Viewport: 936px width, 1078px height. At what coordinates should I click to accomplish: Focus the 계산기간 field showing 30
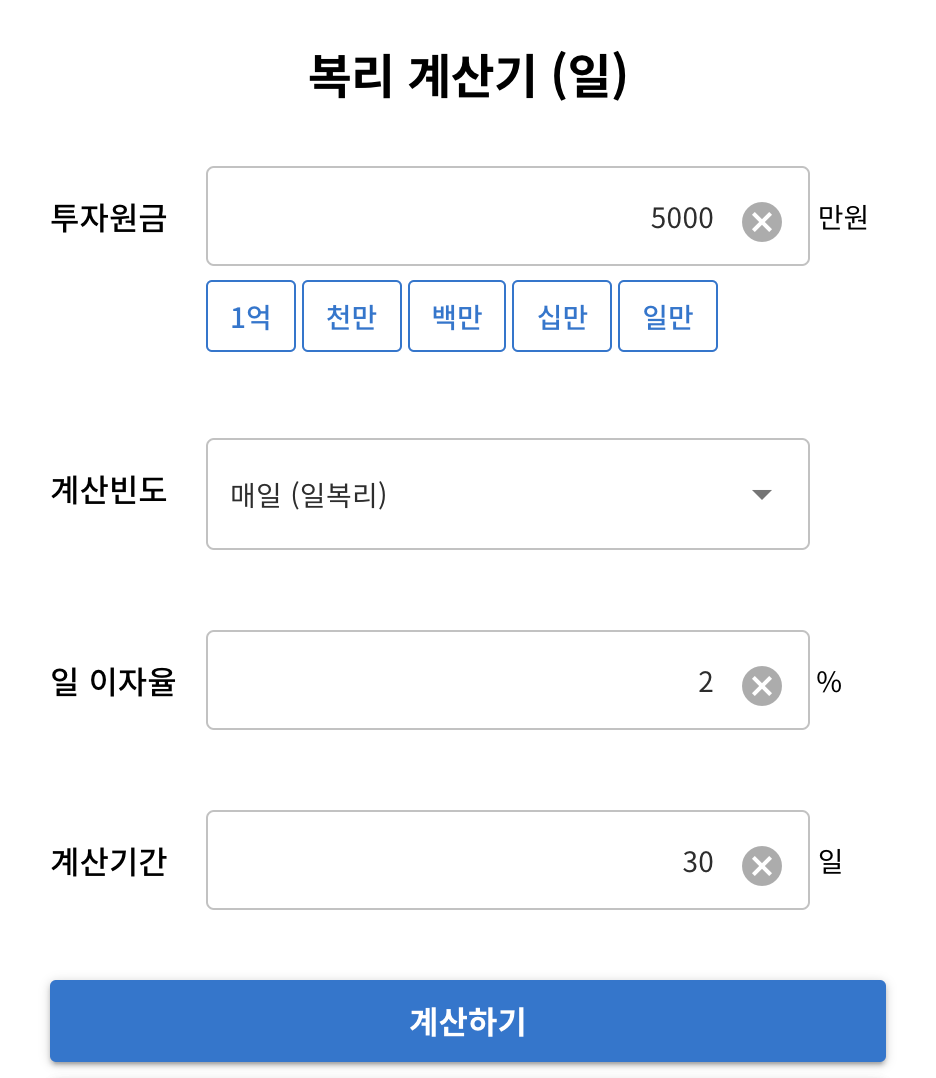[x=470, y=861]
